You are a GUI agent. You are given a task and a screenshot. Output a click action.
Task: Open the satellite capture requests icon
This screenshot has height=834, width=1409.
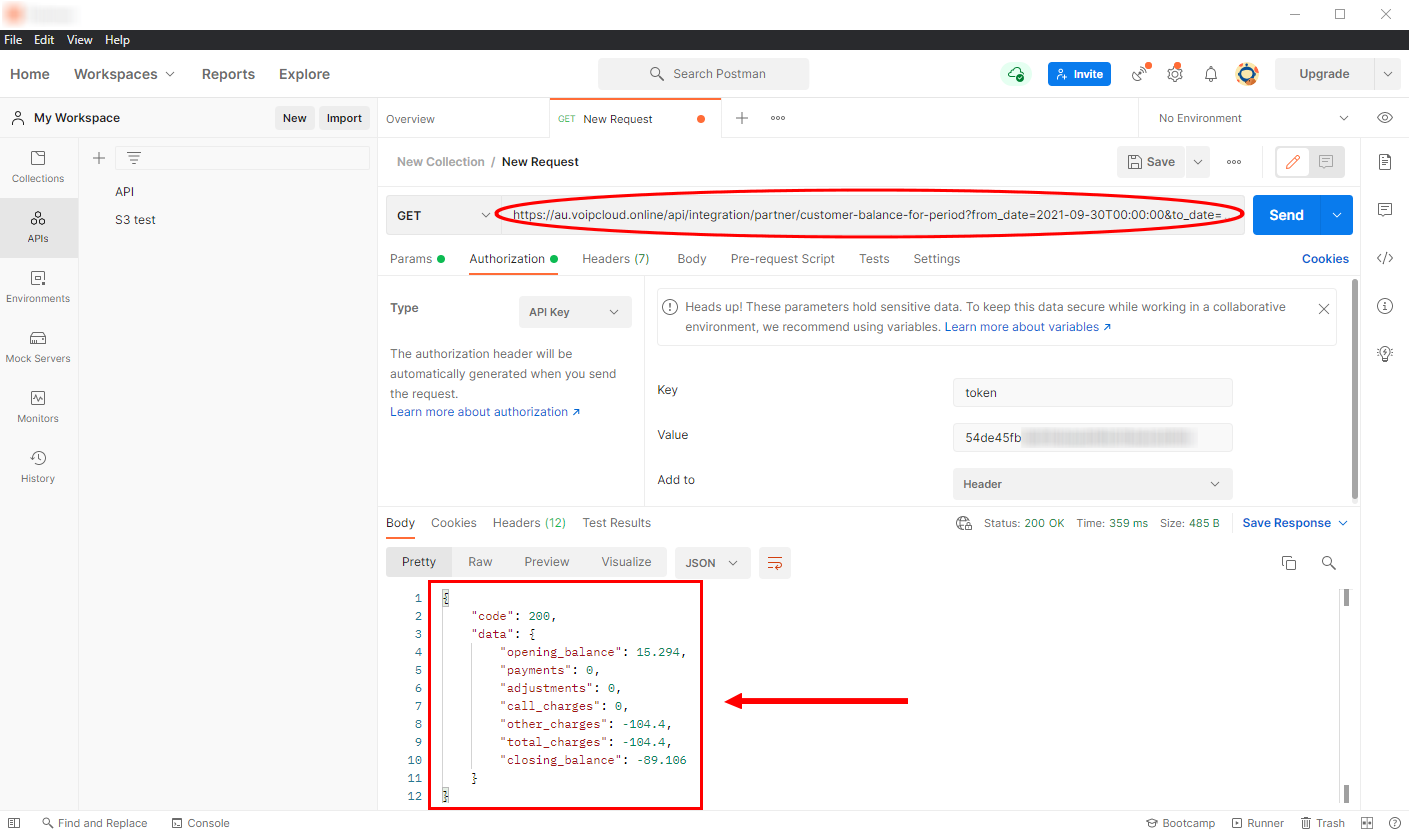tap(1140, 74)
